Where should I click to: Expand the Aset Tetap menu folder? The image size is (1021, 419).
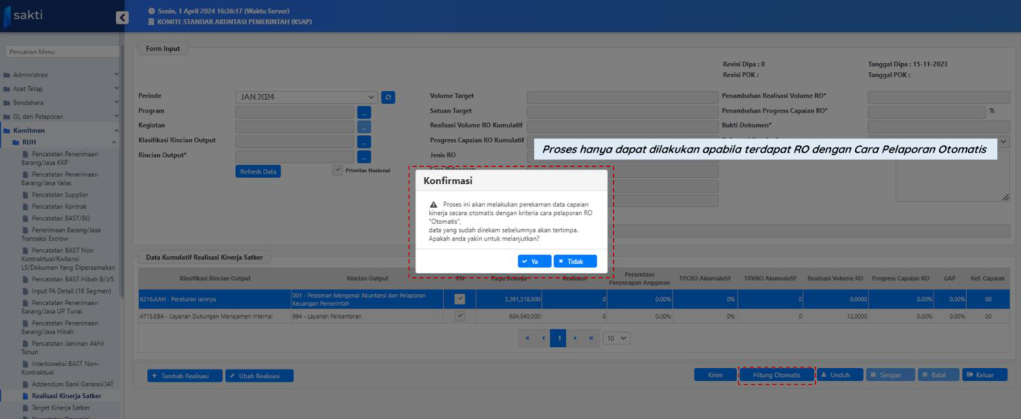tap(30, 88)
